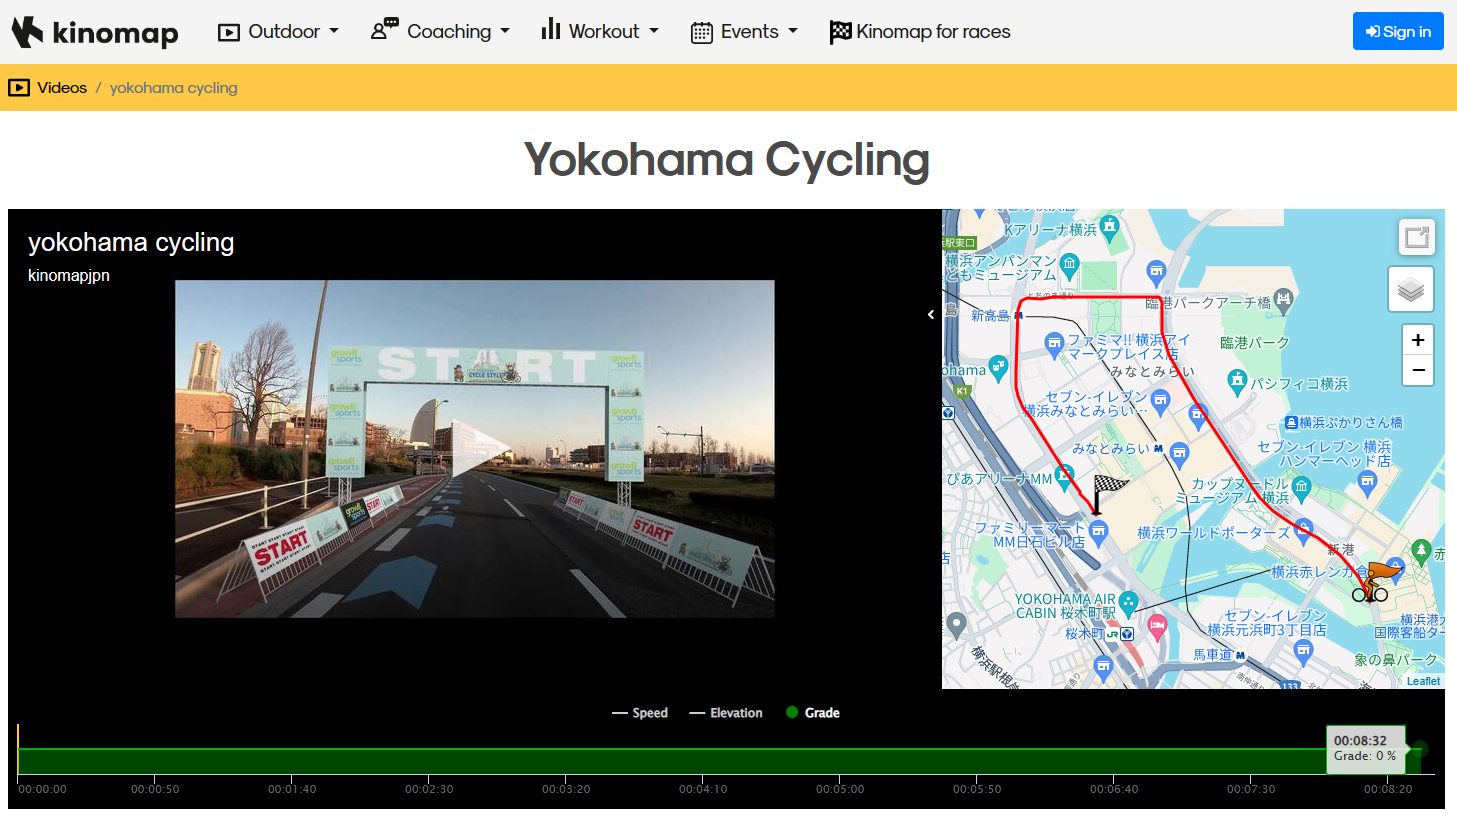Click the Sign in button
This screenshot has width=1457, height=818.
coord(1398,31)
